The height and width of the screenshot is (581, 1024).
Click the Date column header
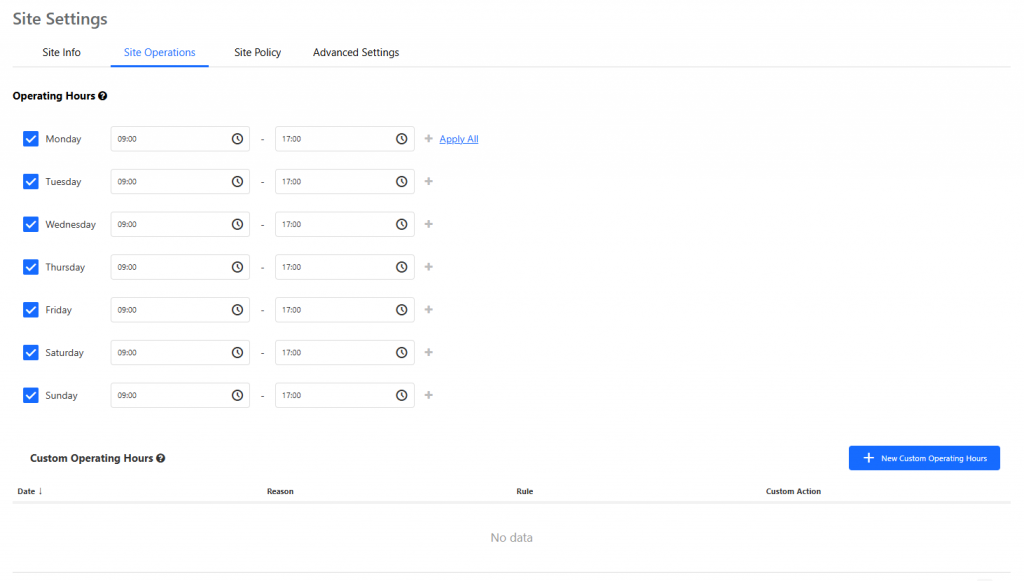(x=26, y=492)
